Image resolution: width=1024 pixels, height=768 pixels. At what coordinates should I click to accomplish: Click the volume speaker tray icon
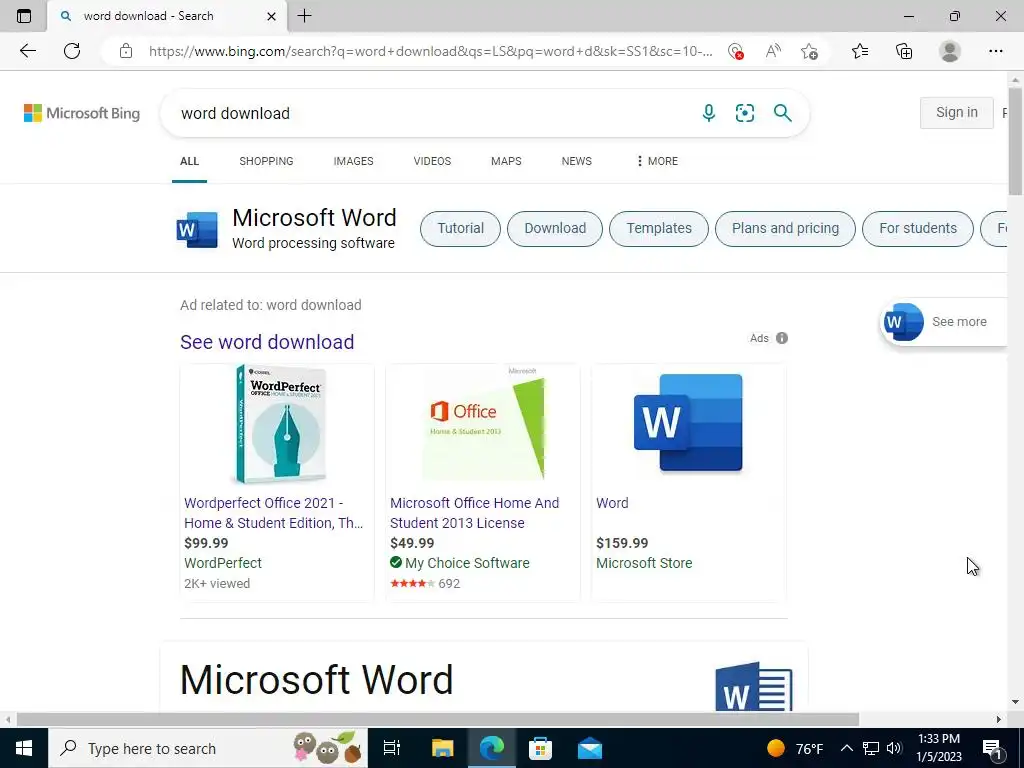pos(894,748)
